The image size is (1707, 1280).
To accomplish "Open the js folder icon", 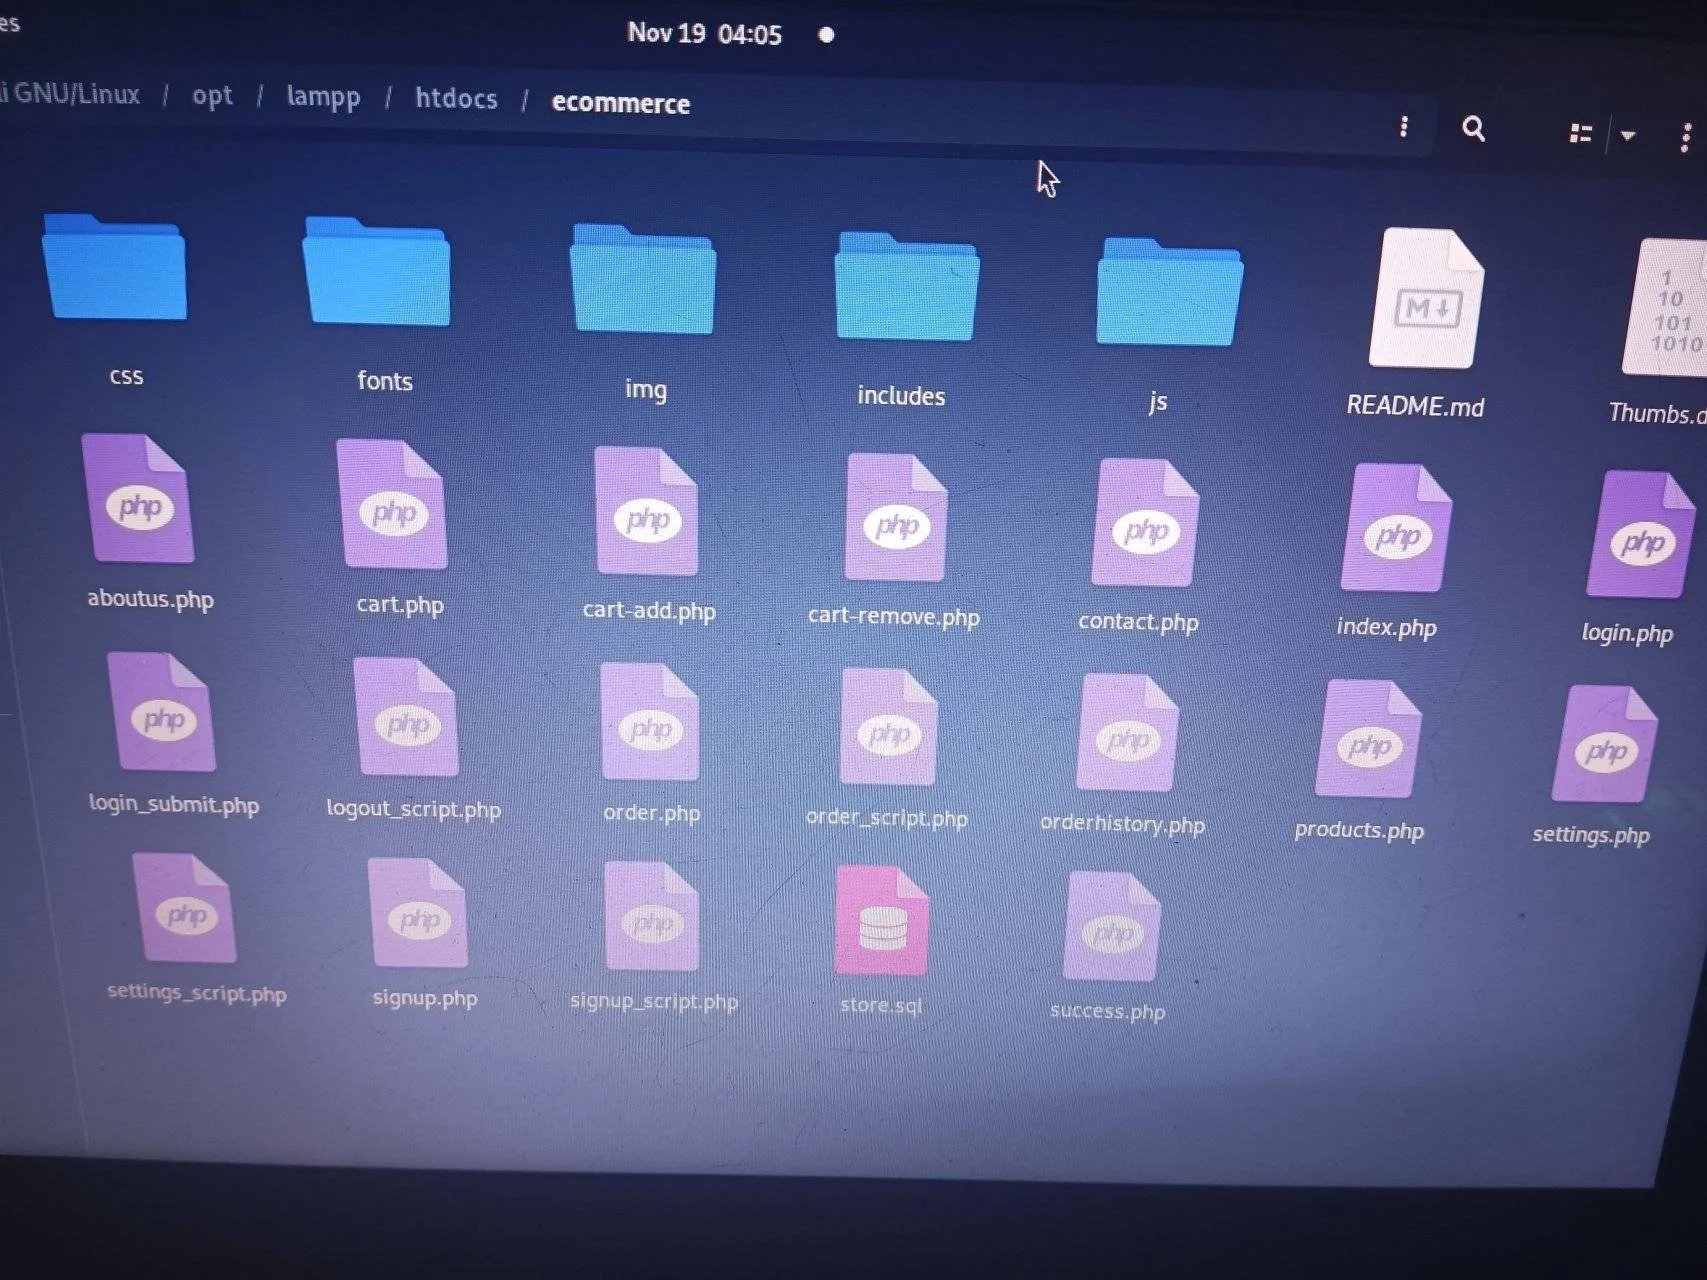I will tap(1169, 292).
